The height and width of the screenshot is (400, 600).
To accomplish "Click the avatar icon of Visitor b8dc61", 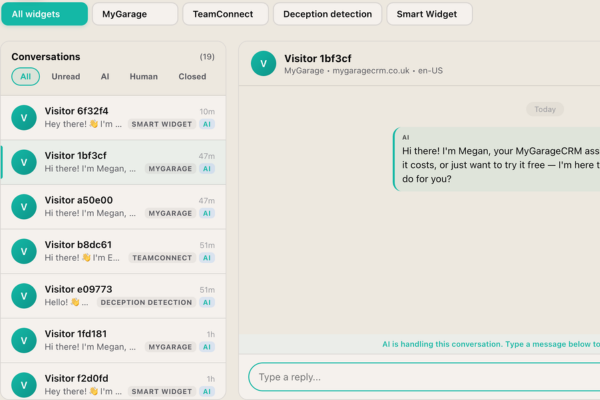I will coord(24,251).
